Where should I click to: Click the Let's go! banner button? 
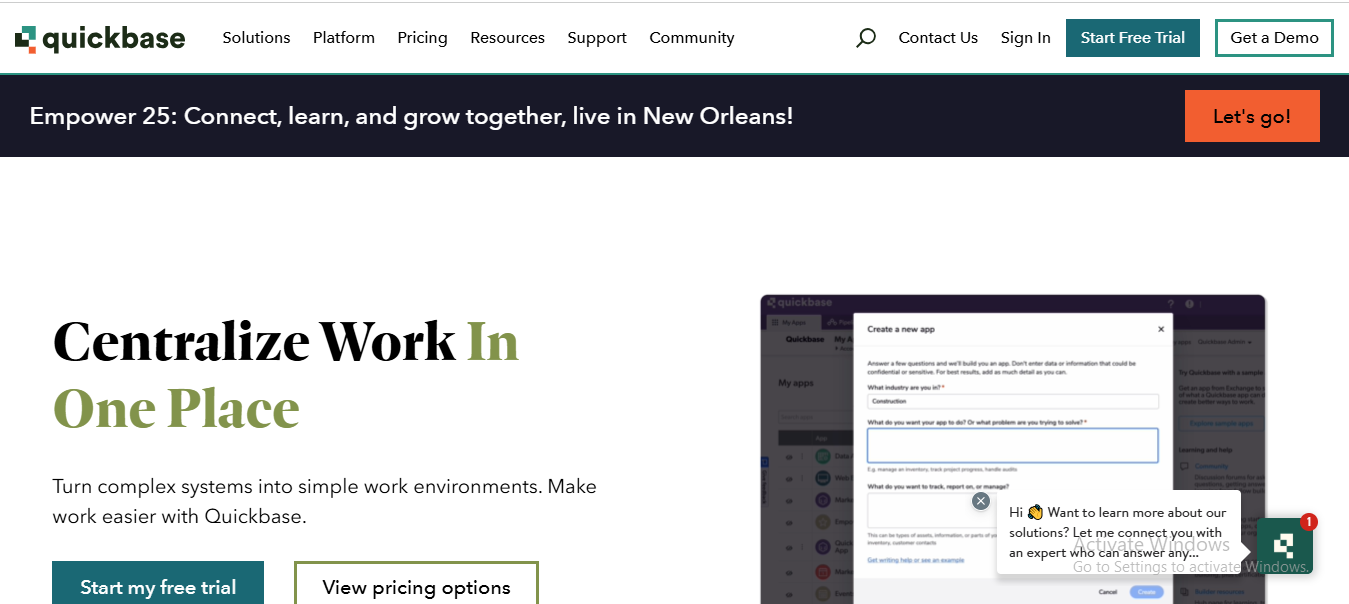click(x=1252, y=116)
